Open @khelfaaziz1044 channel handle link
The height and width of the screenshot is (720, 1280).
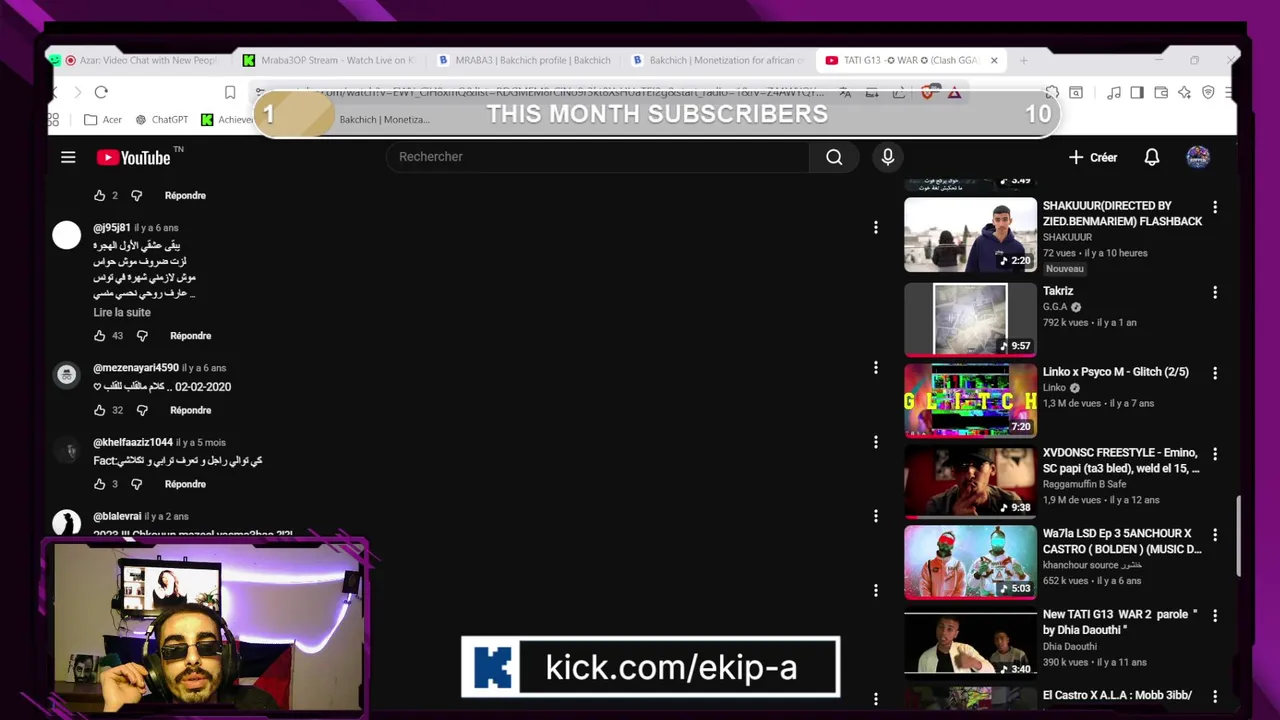pyautogui.click(x=133, y=442)
